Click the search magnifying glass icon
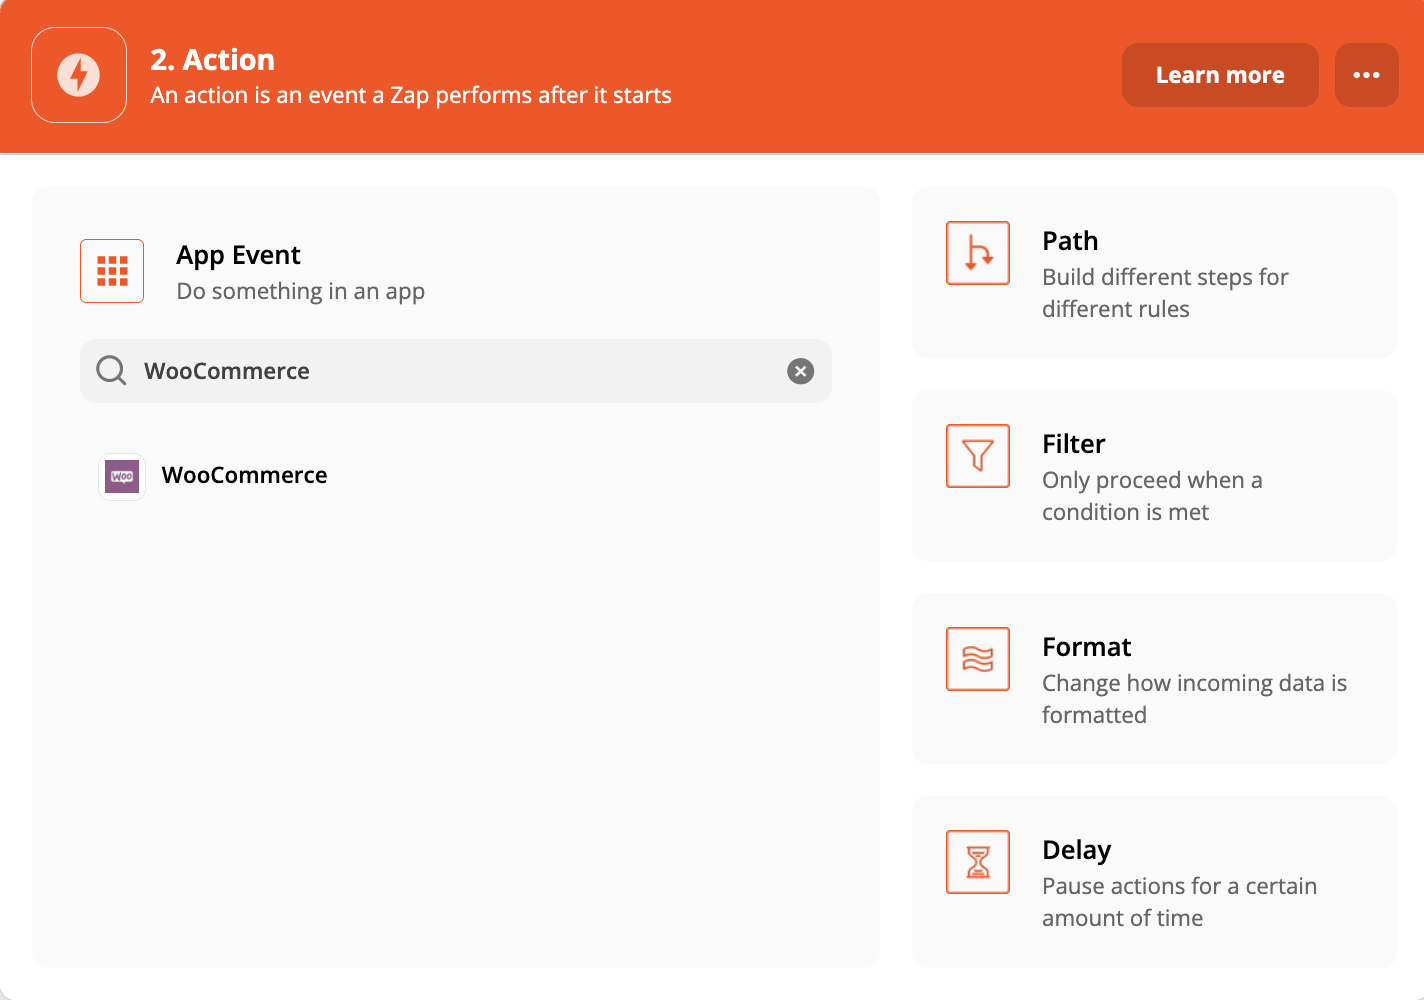The image size is (1424, 1000). coord(111,370)
